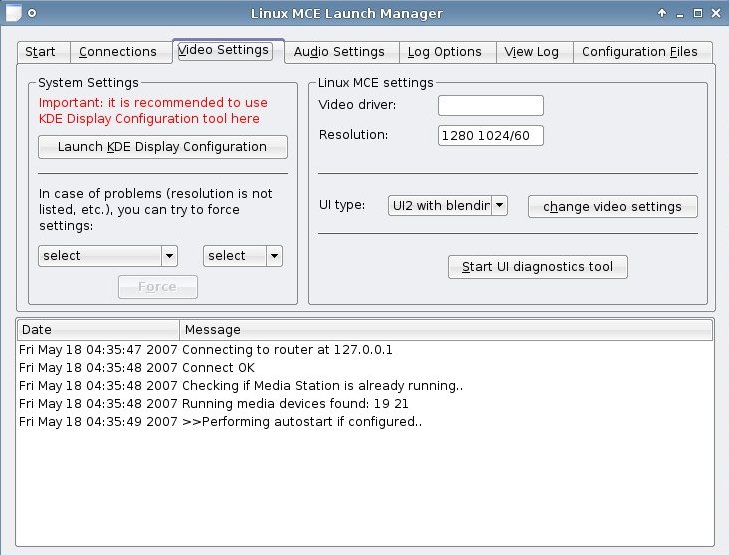
Task: Select the Video Settings tab
Action: [228, 50]
